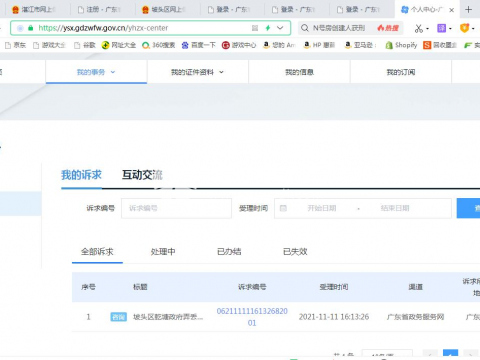Click the orange shield extension icon
Viewport: 480px width, 360px height.
click(464, 28)
